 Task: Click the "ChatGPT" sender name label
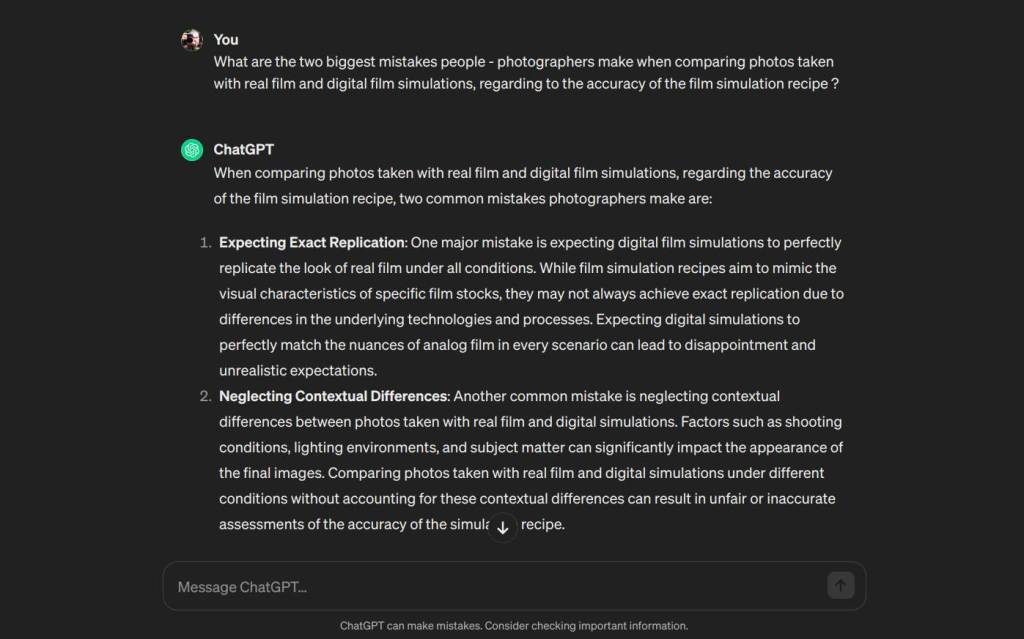click(244, 150)
